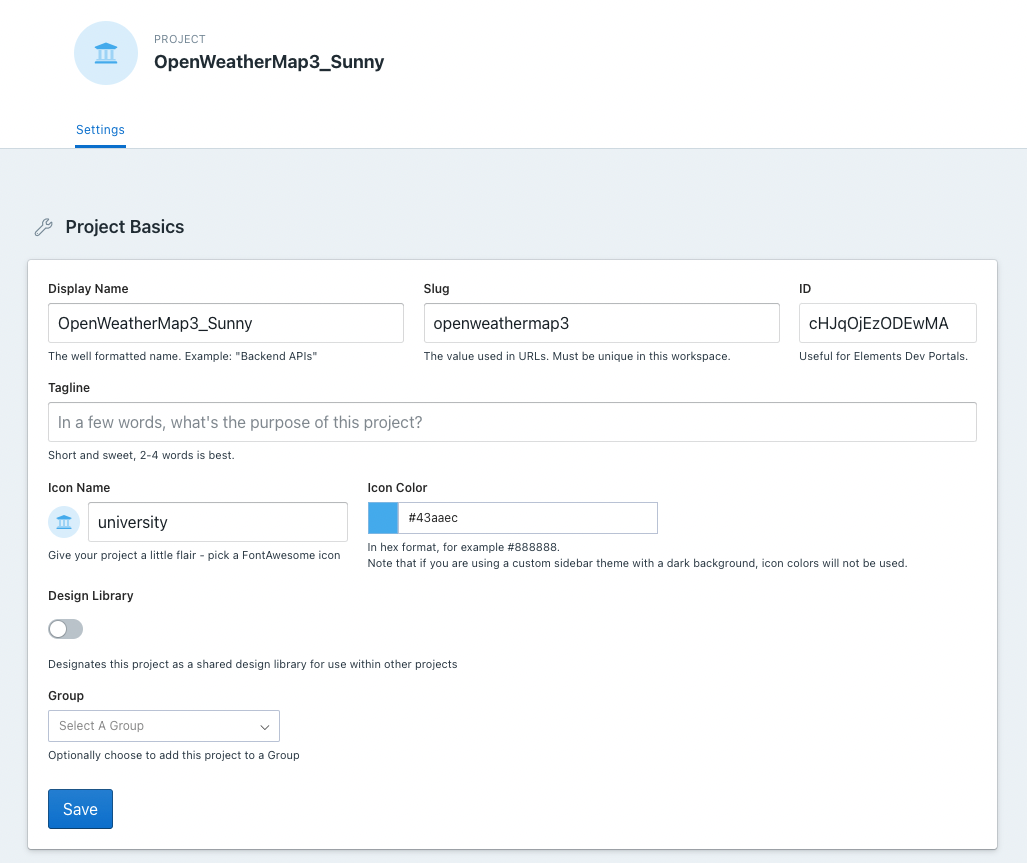Click the Project Basics heading

tap(125, 227)
